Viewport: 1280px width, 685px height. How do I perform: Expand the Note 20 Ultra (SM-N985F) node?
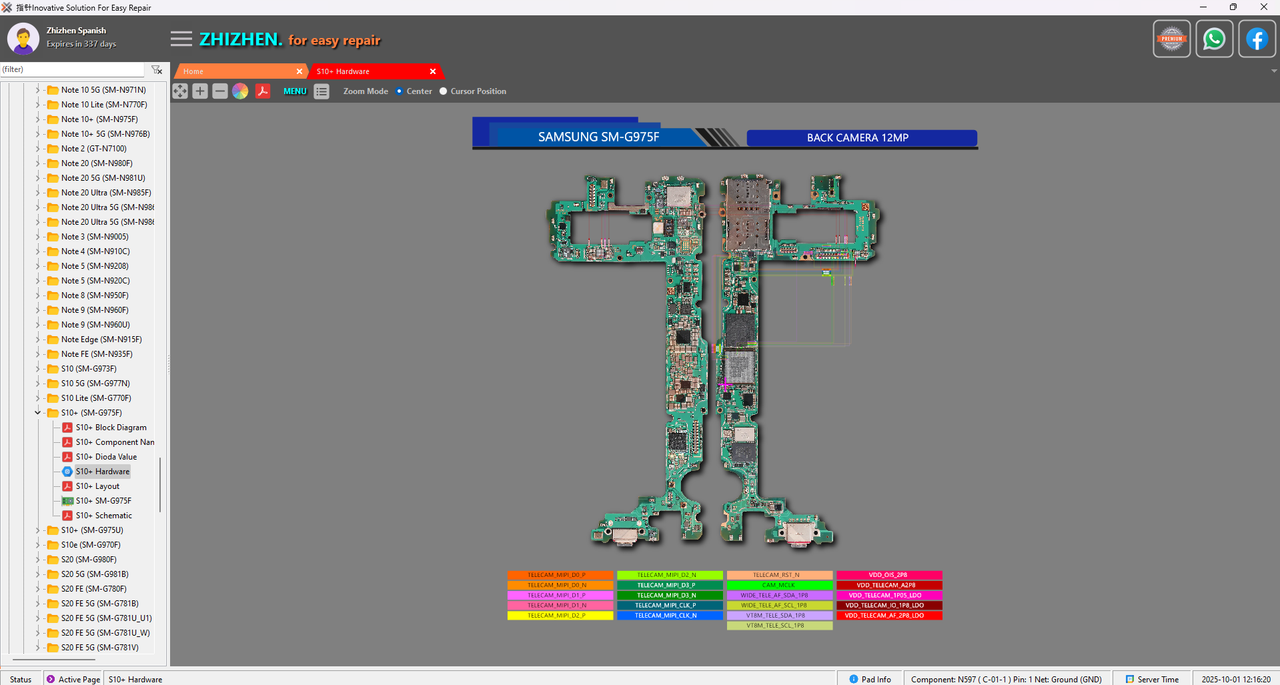[x=38, y=192]
